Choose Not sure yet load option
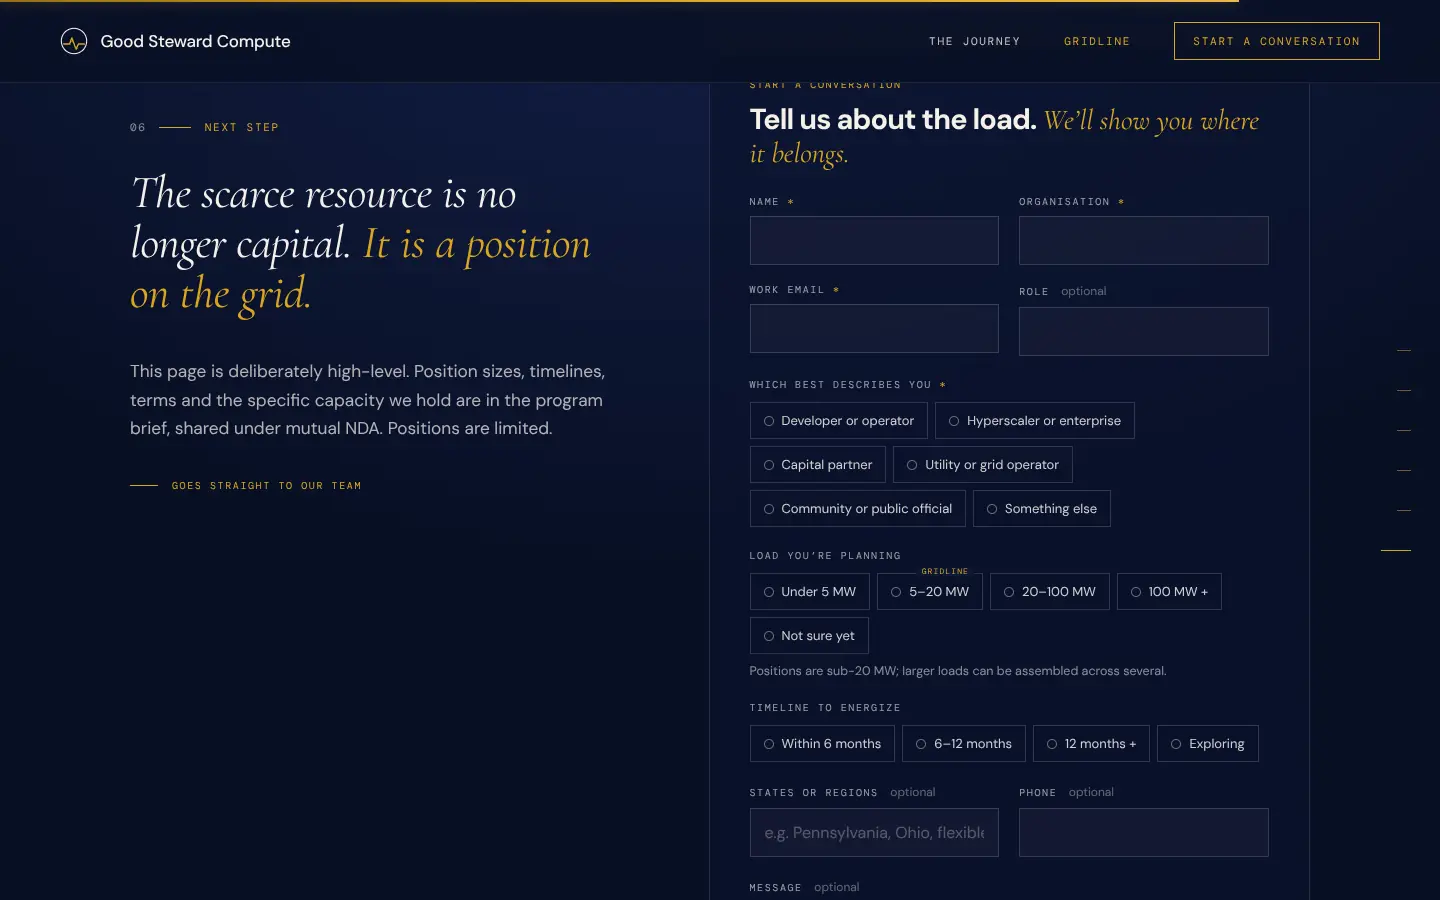 coord(809,636)
